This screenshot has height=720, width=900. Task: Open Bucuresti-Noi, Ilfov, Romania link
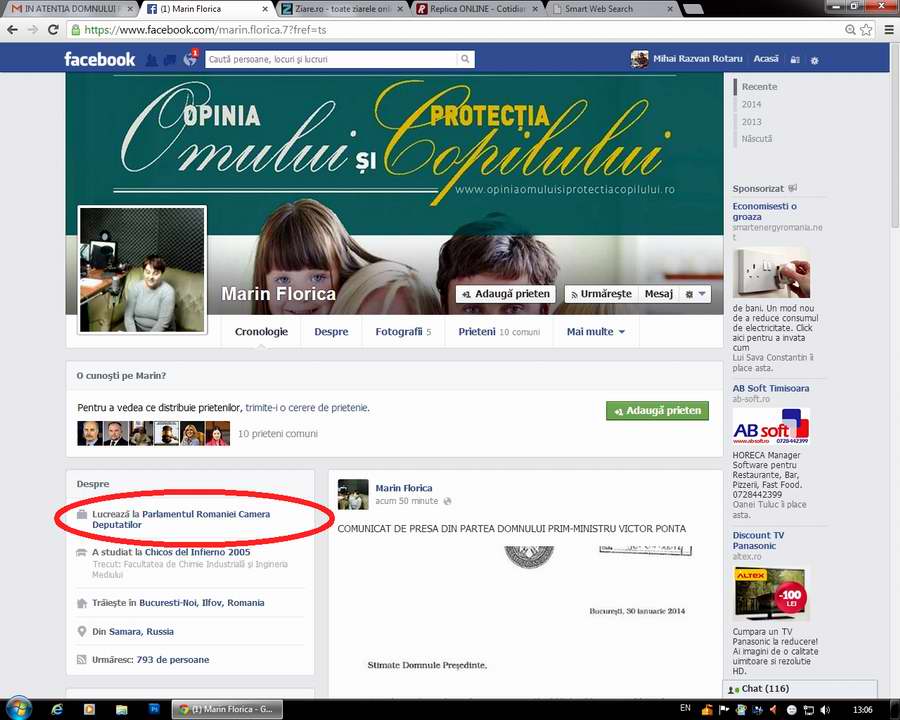201,603
